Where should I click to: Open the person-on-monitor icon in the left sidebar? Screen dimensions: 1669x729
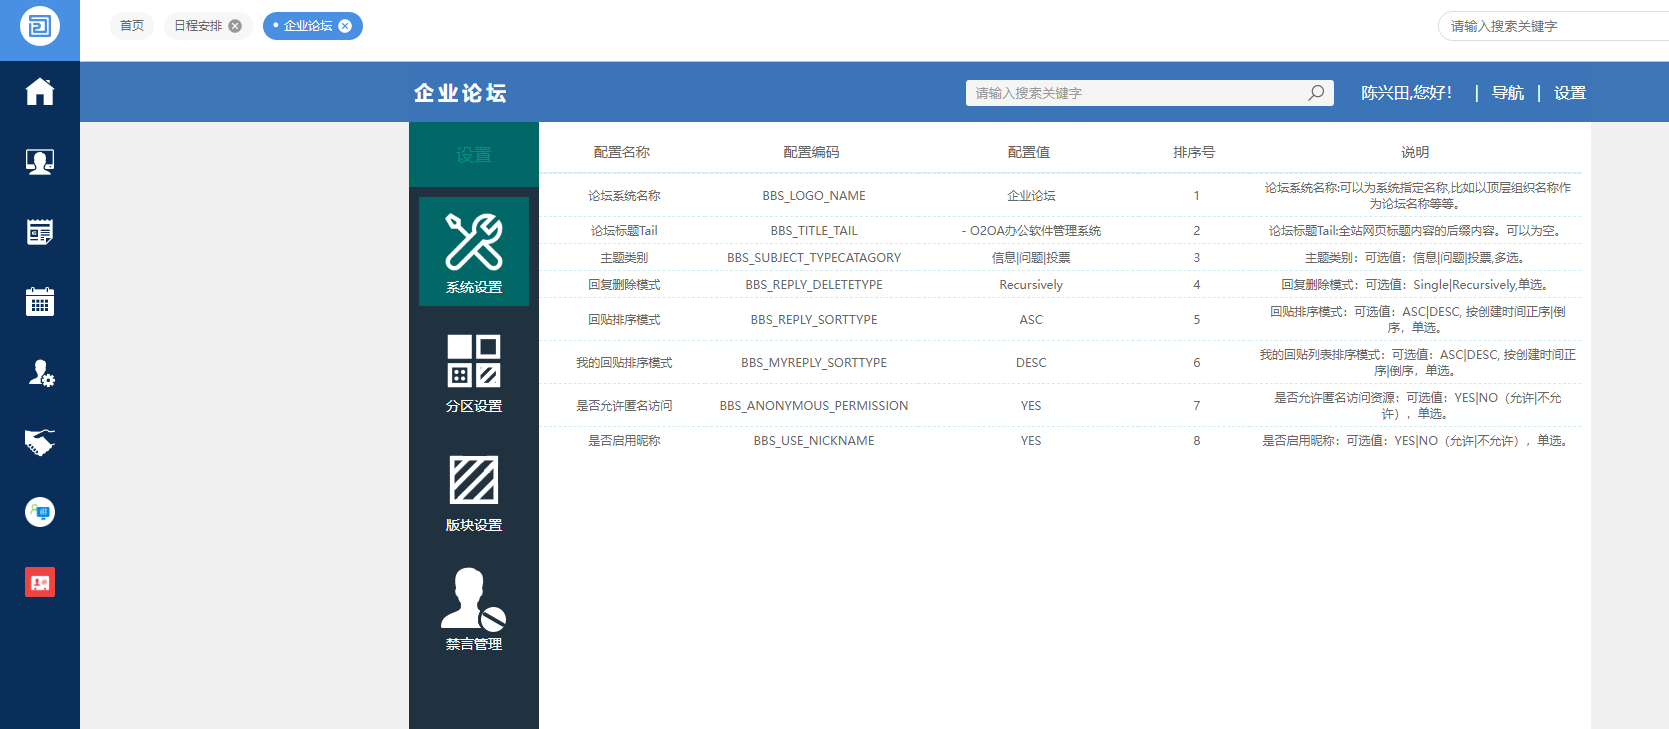pyautogui.click(x=40, y=162)
